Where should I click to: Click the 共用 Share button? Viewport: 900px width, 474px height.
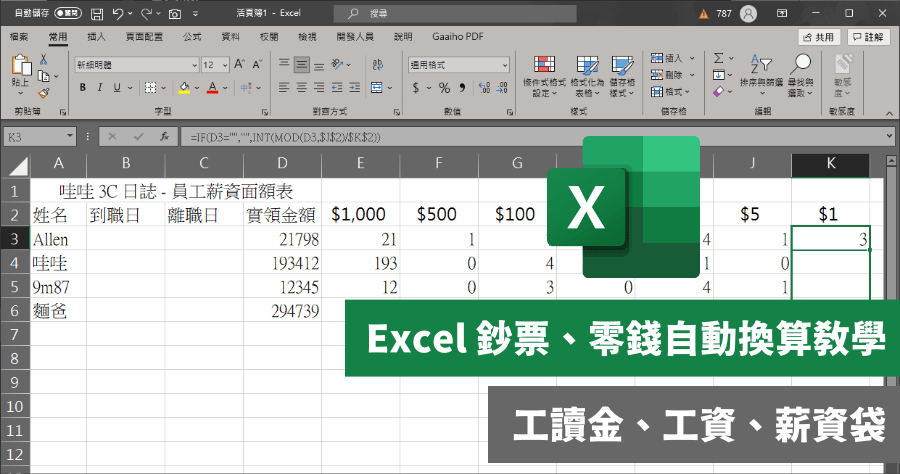819,37
